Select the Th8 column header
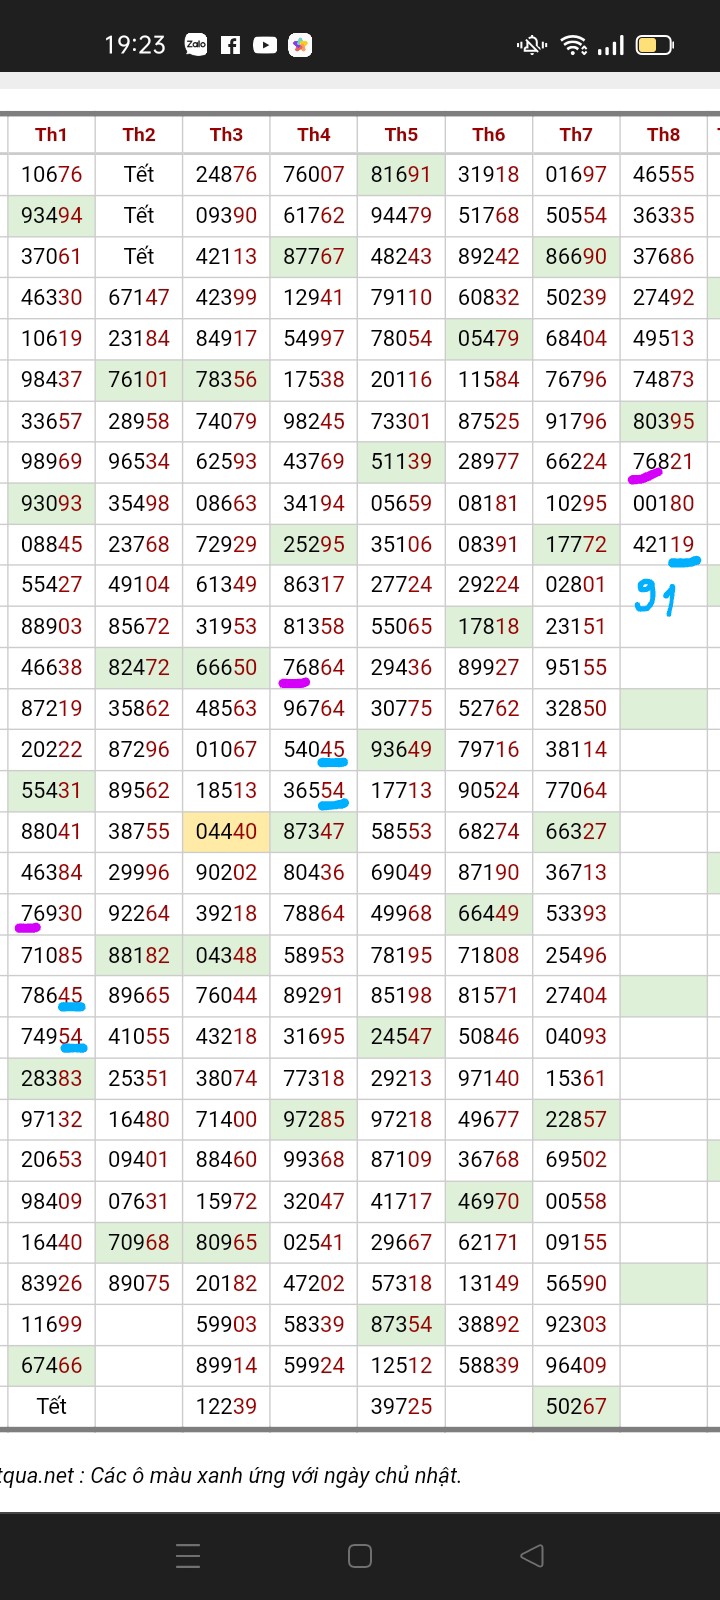 point(663,134)
